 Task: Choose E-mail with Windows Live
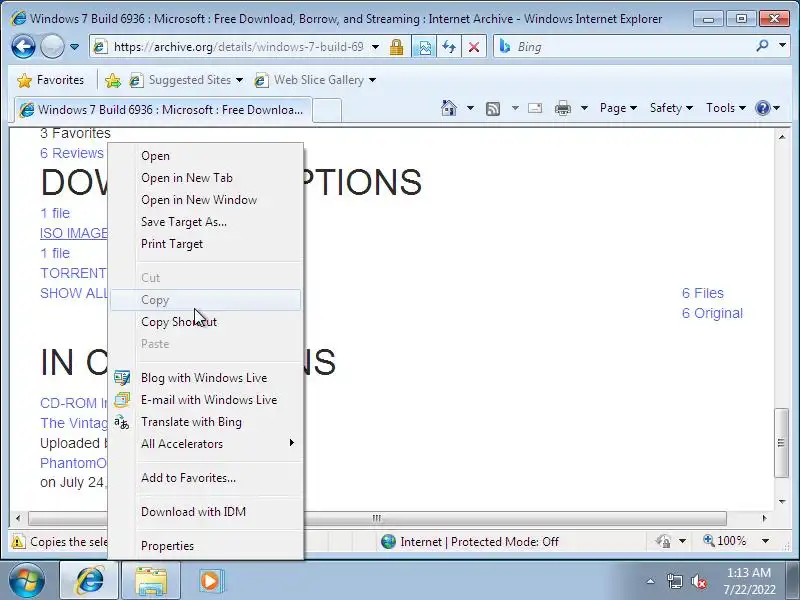pyautogui.click(x=205, y=400)
